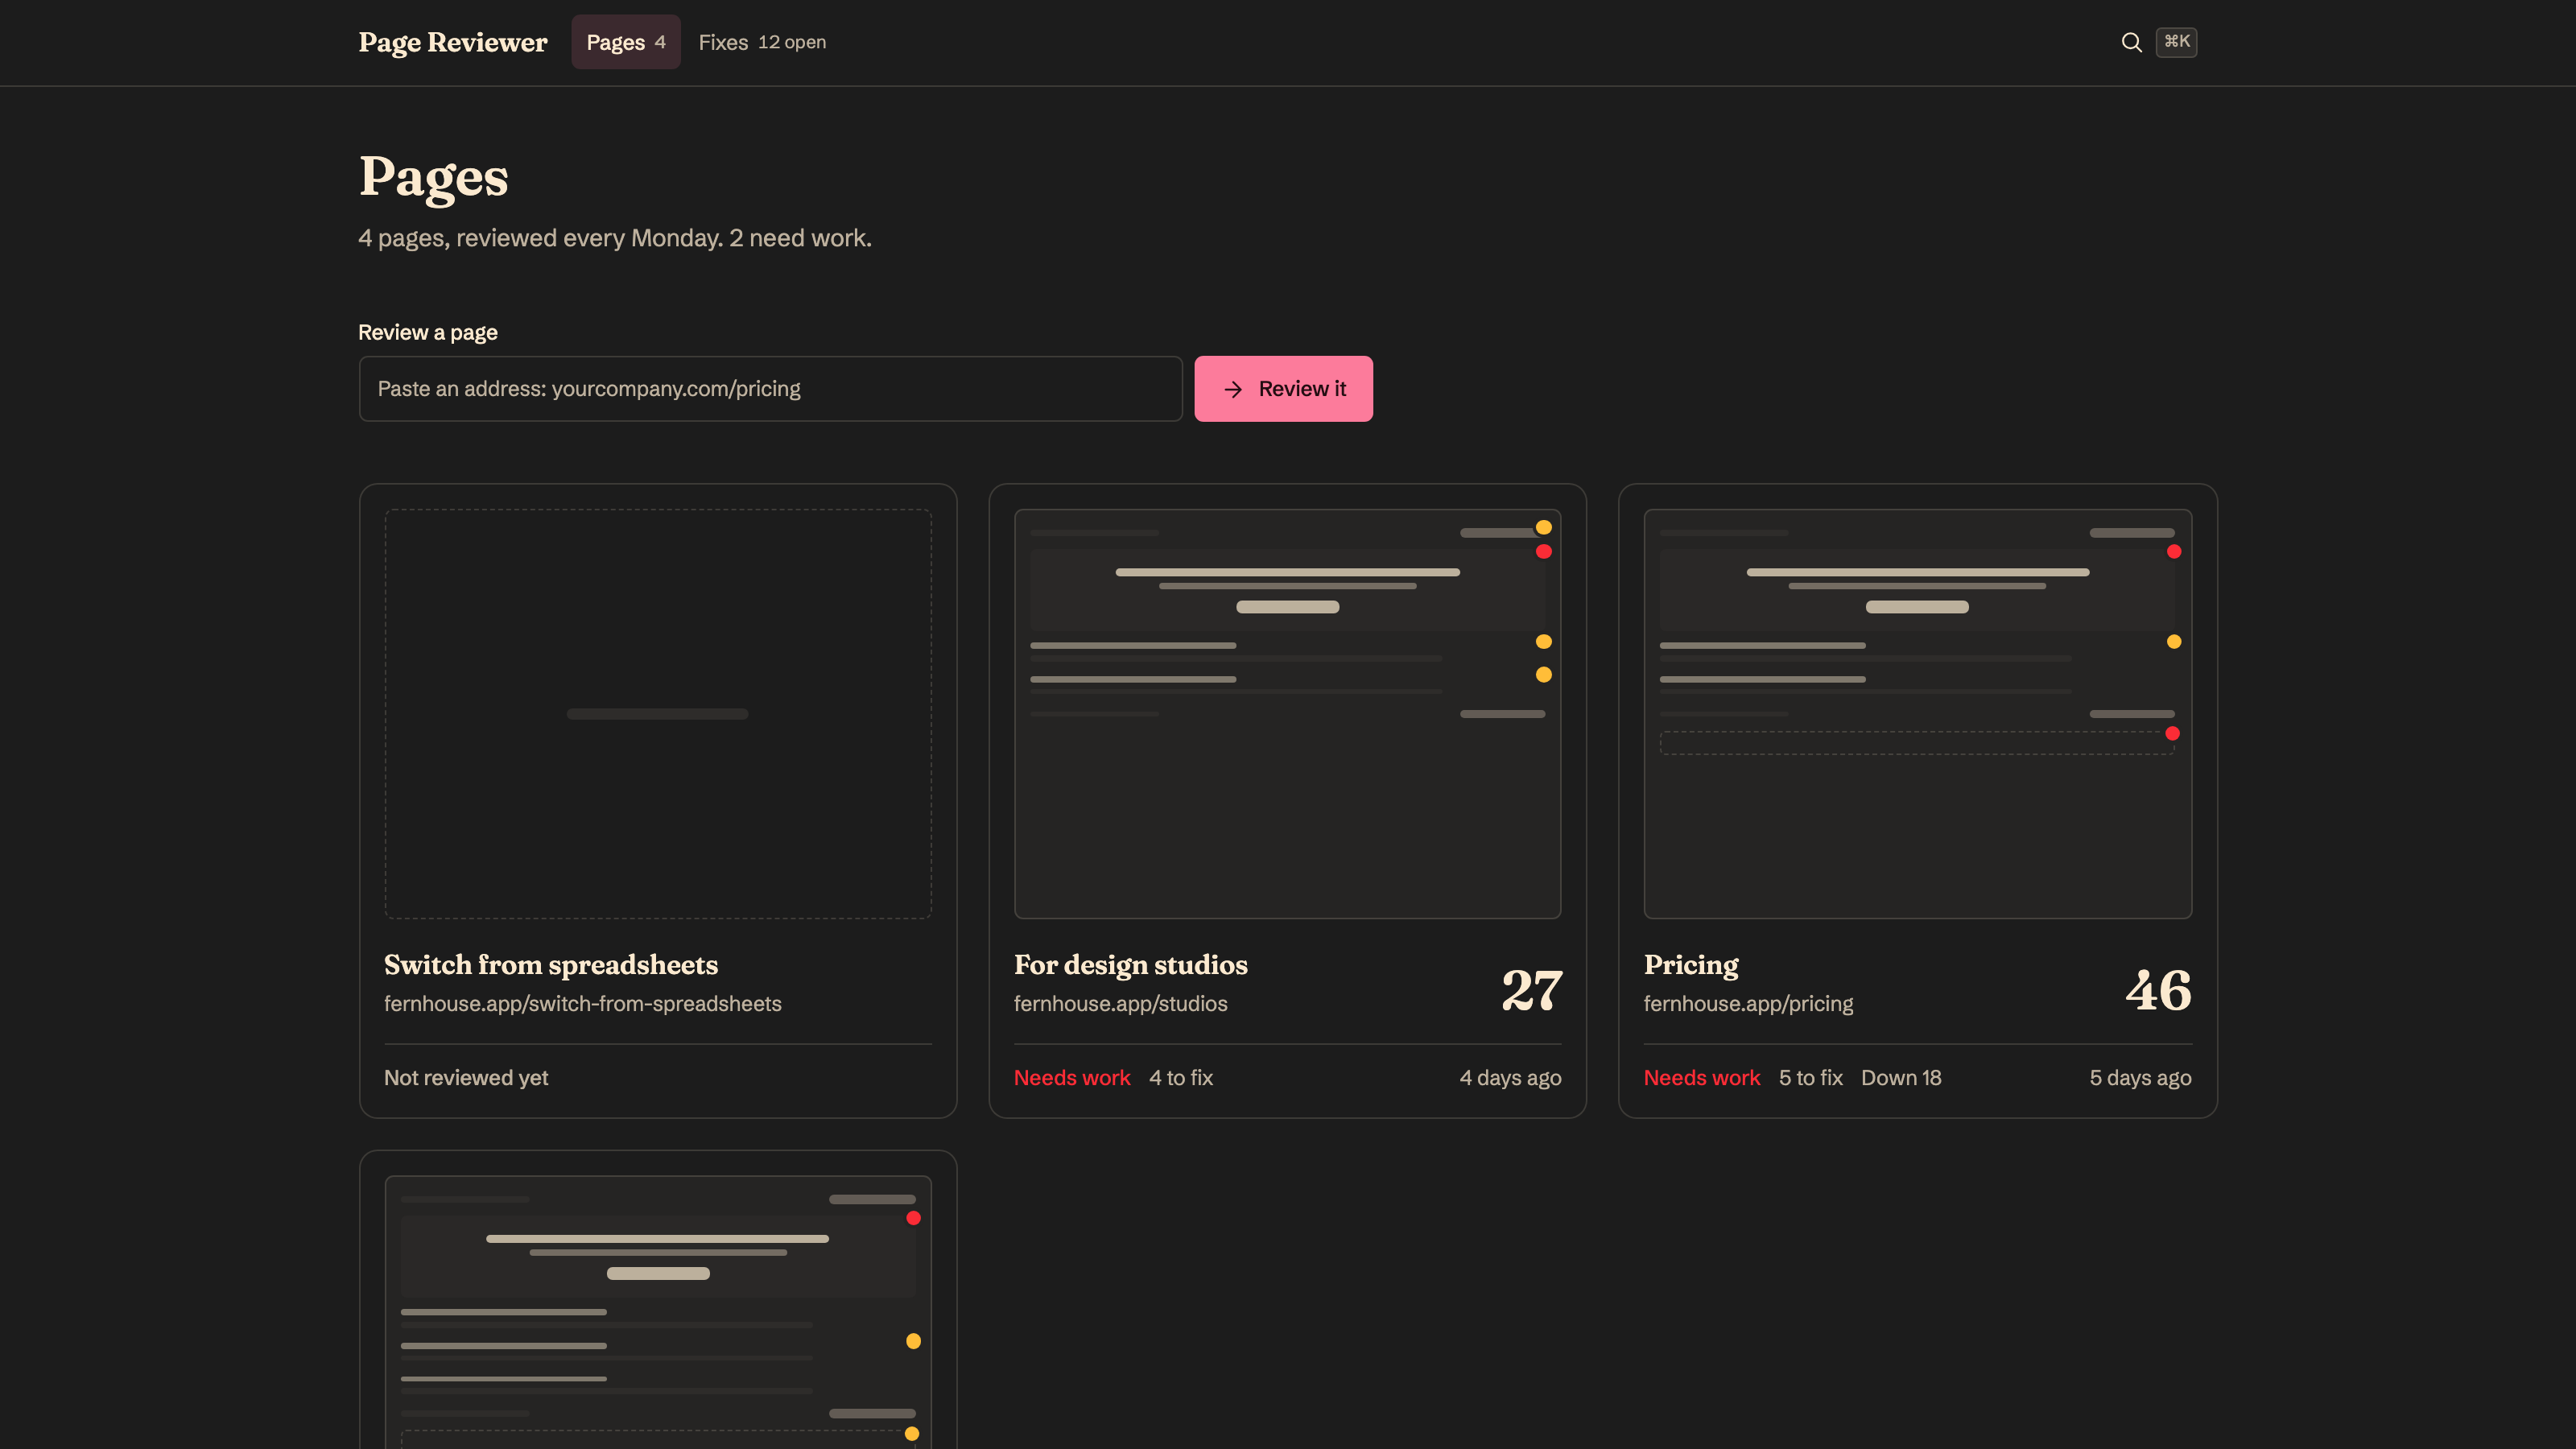This screenshot has width=2576, height=1449.
Task: Click the Review it button
Action: point(1283,389)
